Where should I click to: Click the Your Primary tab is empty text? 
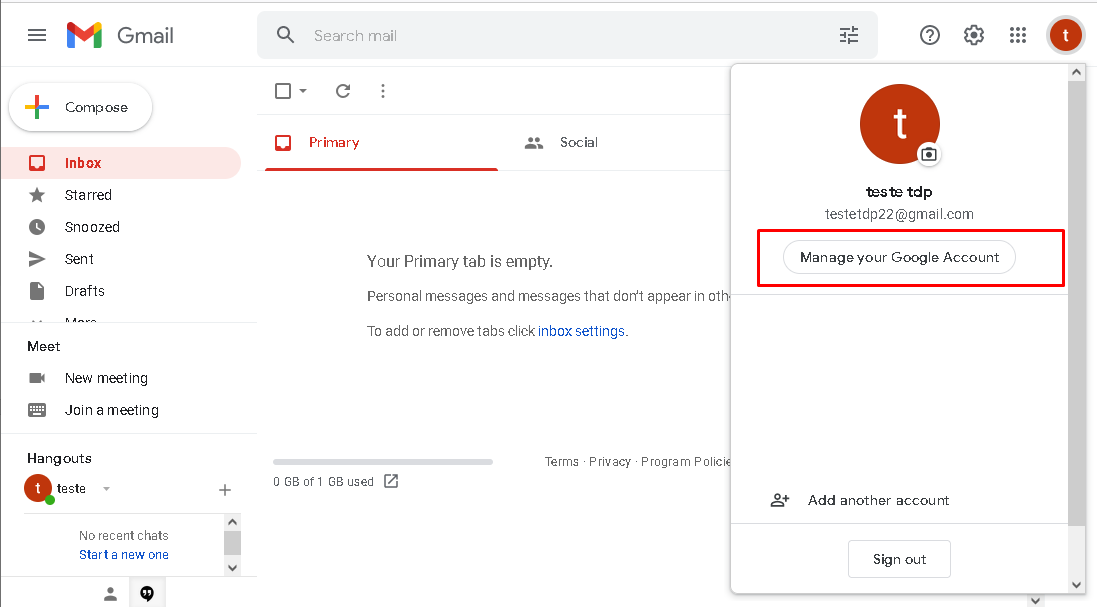coord(460,262)
